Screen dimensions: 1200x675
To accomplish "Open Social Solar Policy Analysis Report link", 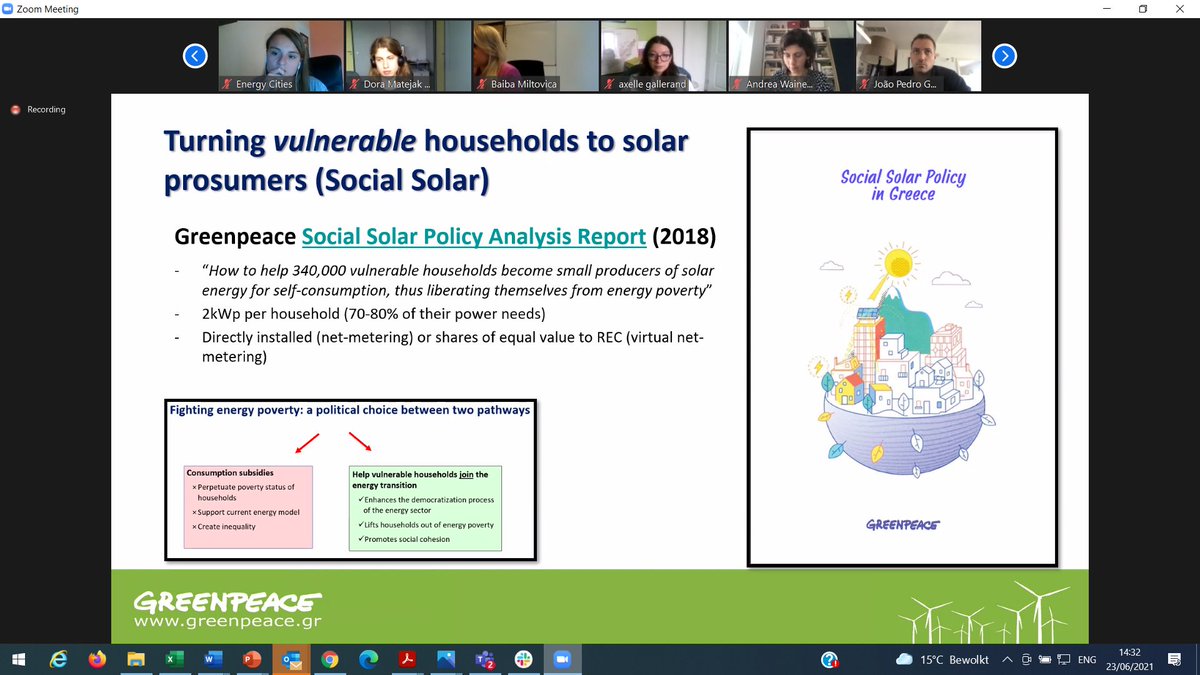I will point(473,237).
